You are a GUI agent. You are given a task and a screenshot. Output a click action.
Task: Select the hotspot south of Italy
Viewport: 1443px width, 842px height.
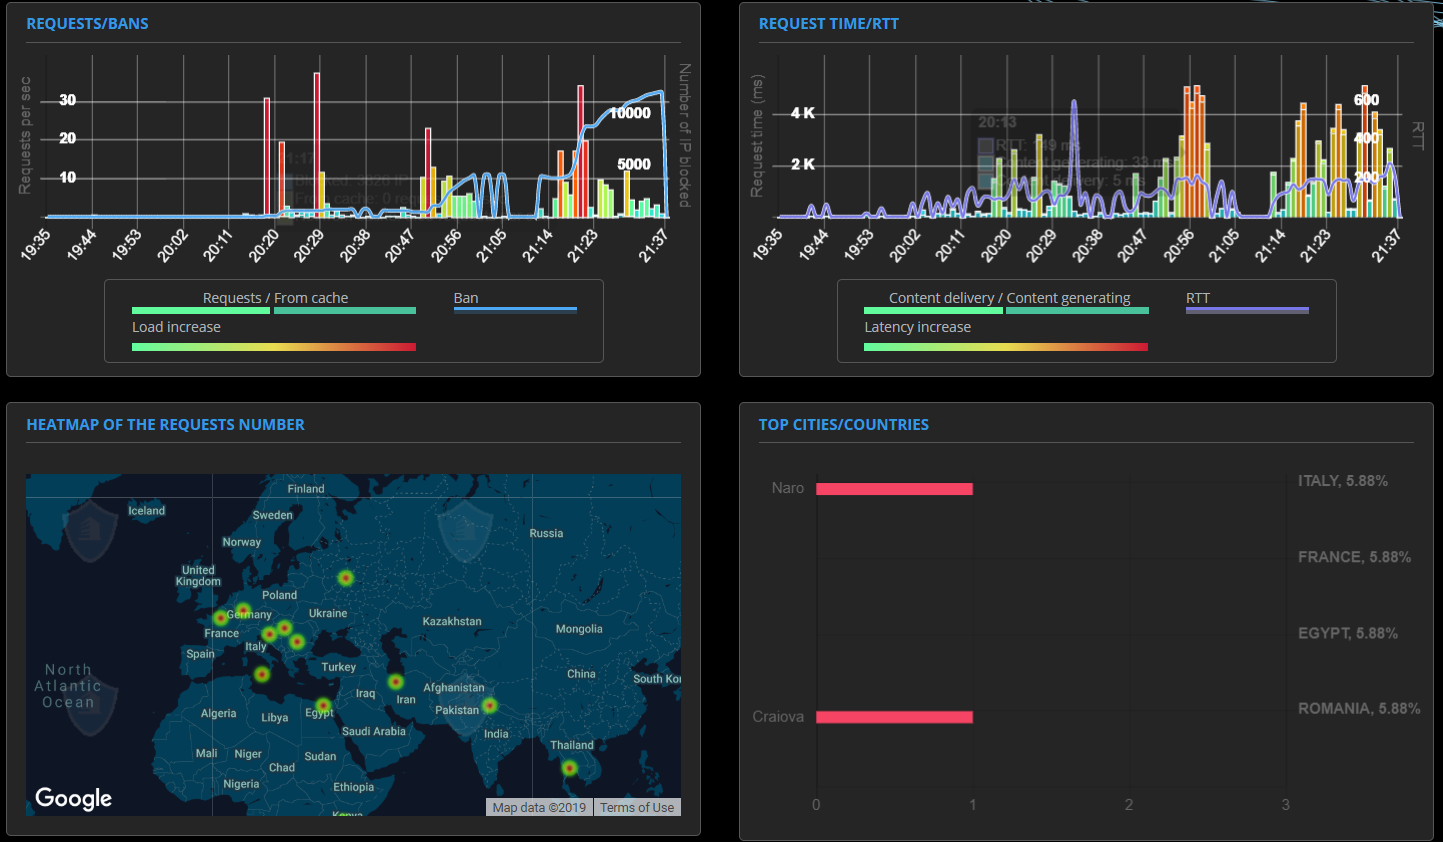point(261,674)
